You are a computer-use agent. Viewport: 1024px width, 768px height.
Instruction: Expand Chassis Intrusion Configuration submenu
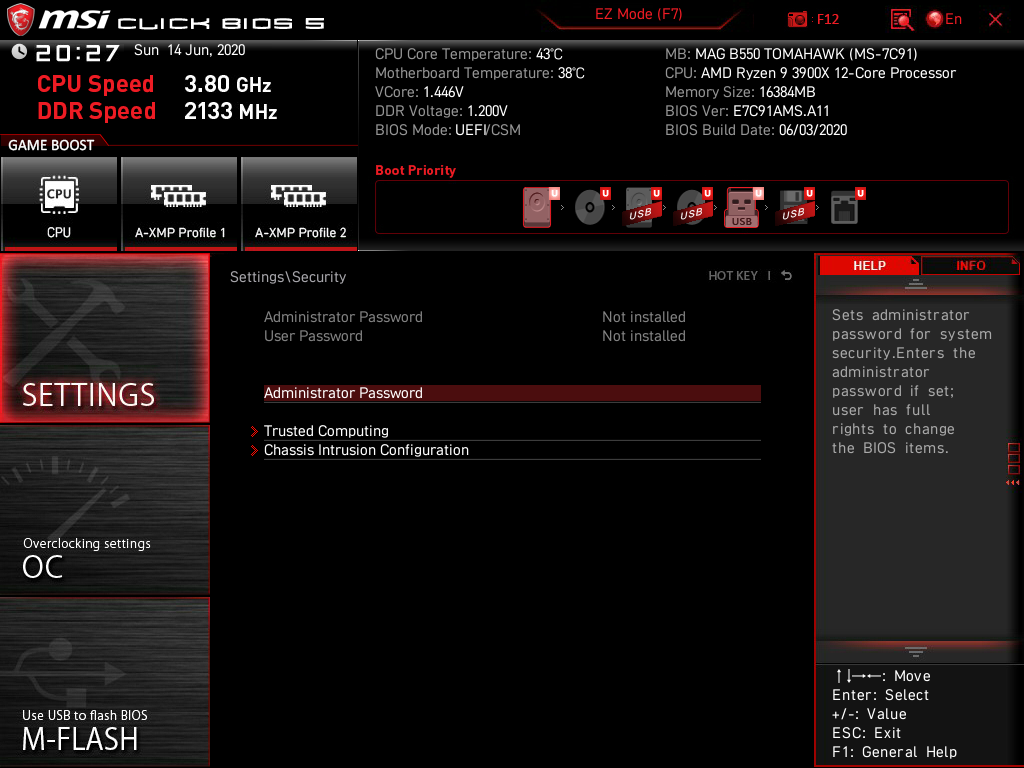pos(512,450)
